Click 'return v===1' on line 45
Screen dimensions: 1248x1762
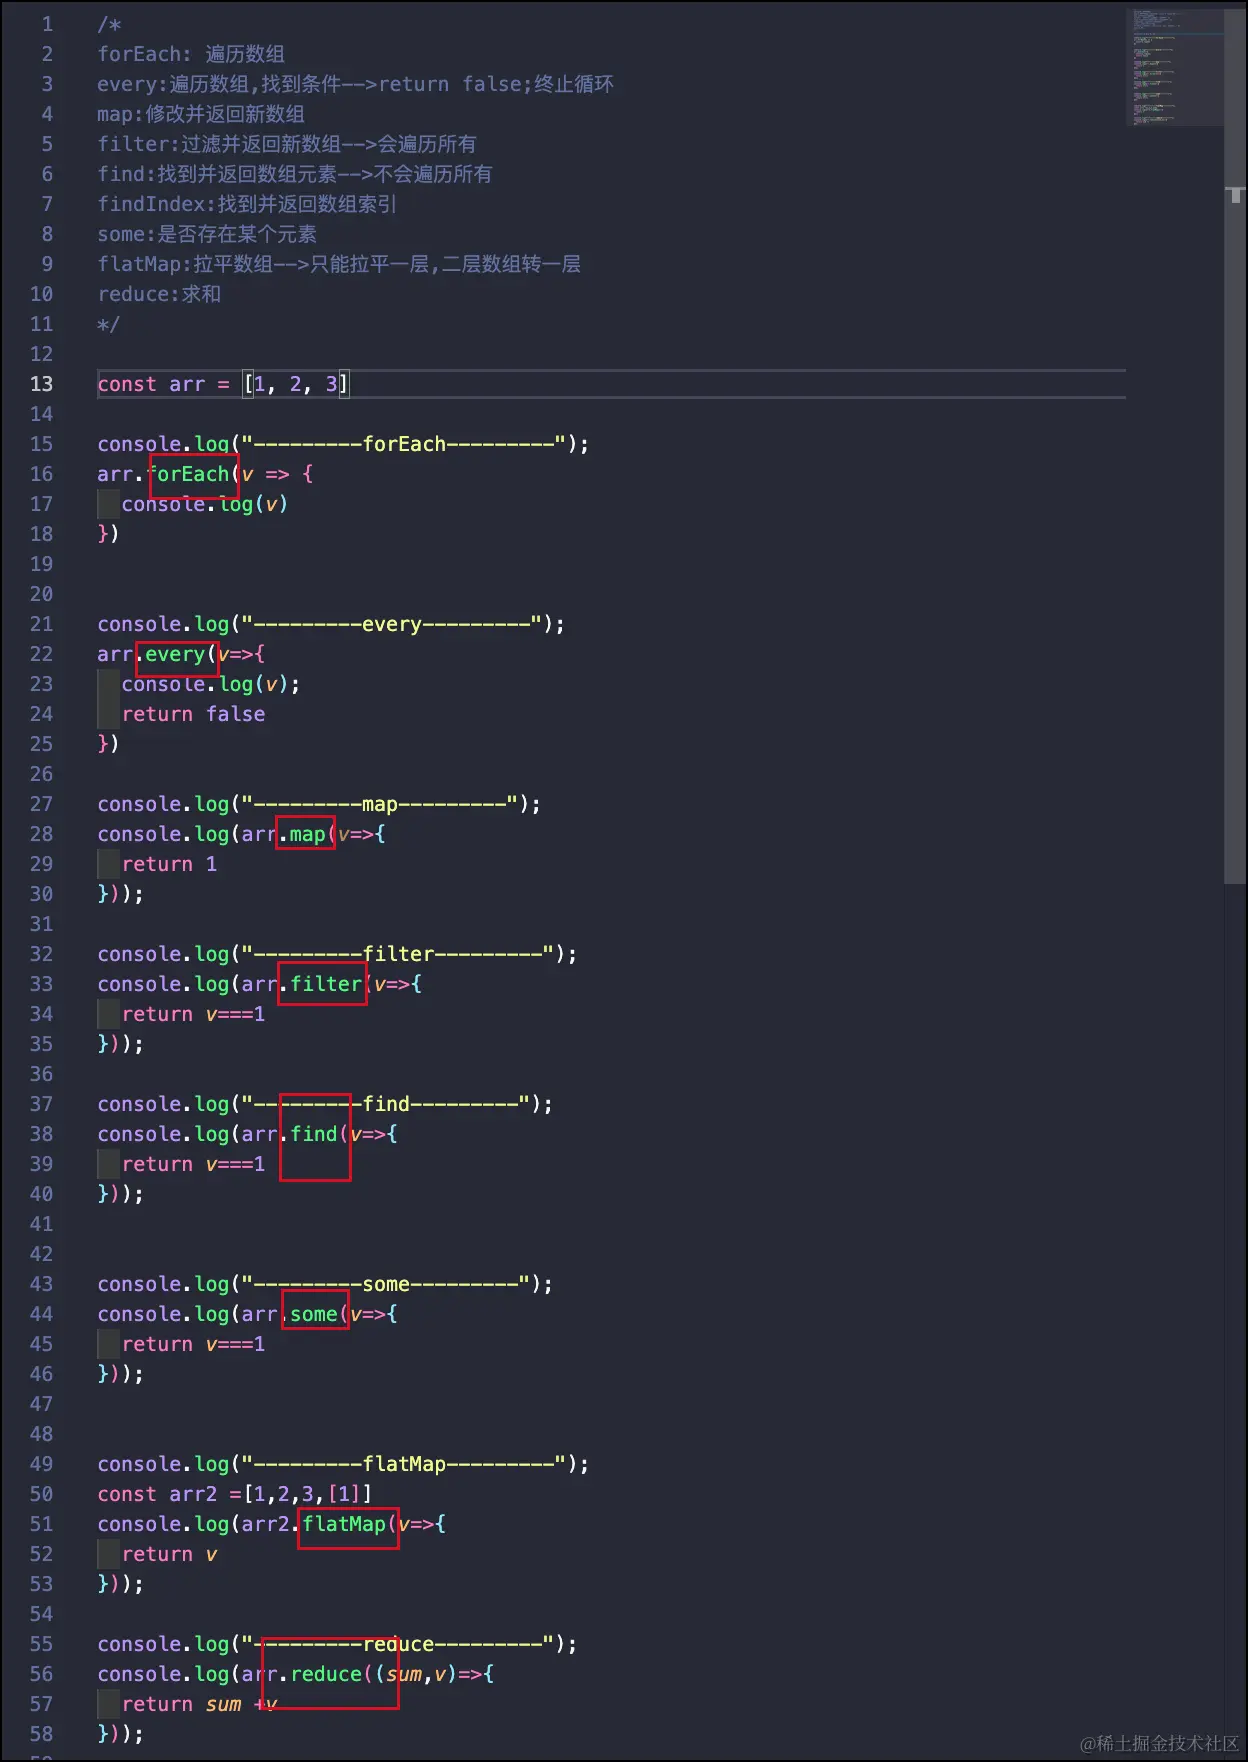coord(193,1344)
